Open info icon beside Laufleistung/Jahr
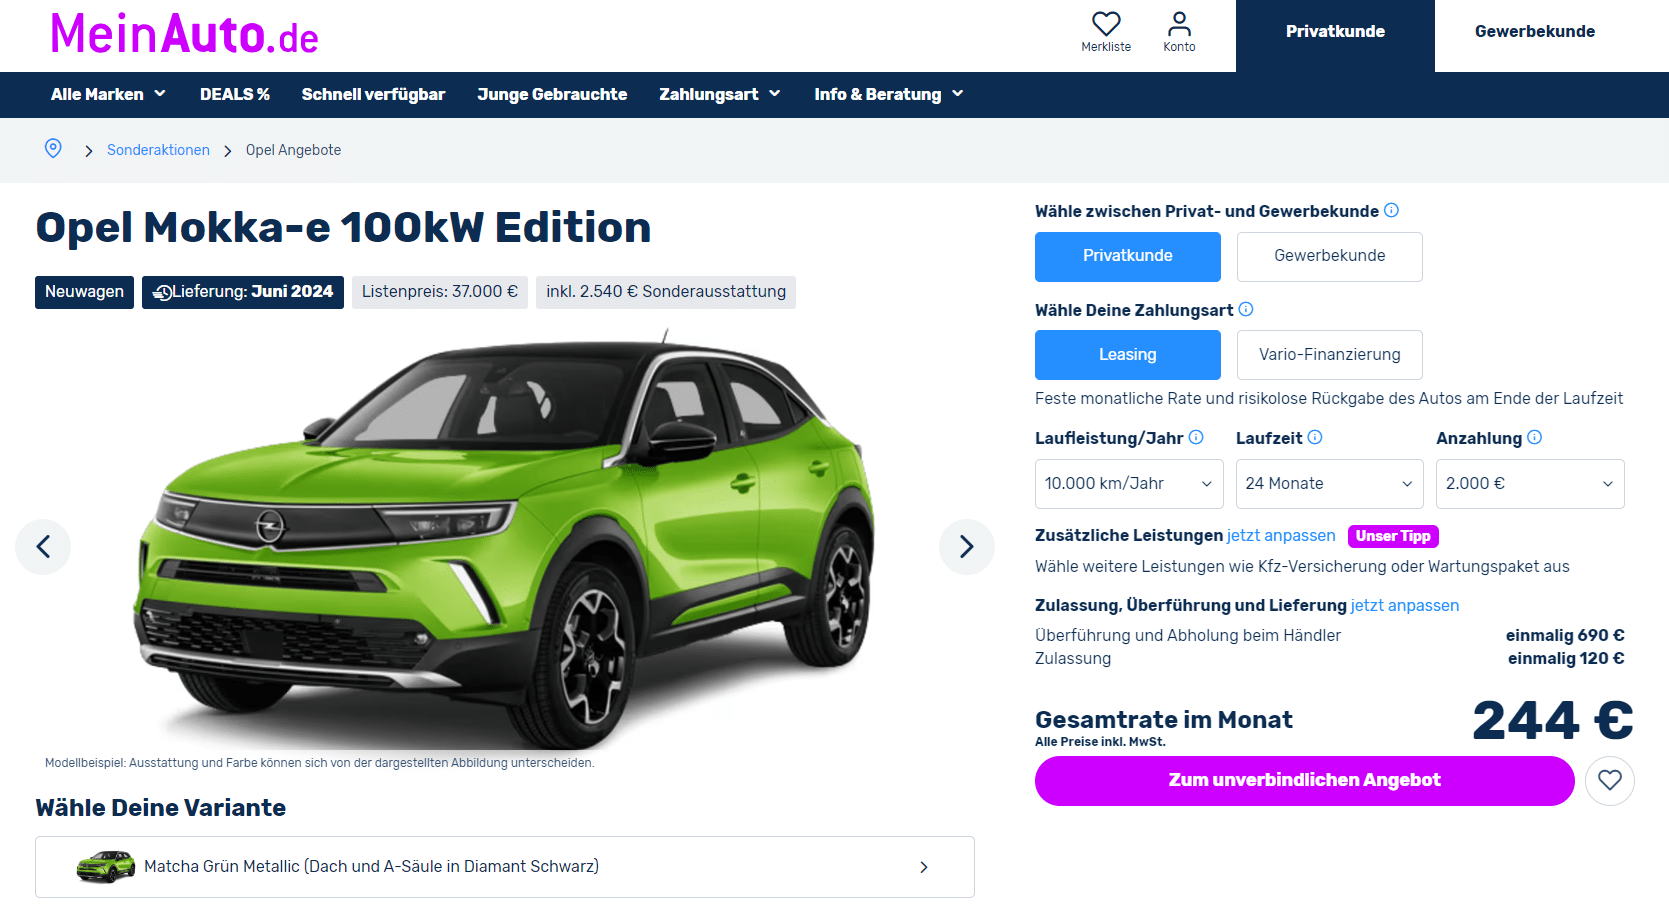The height and width of the screenshot is (910, 1669). click(x=1196, y=437)
